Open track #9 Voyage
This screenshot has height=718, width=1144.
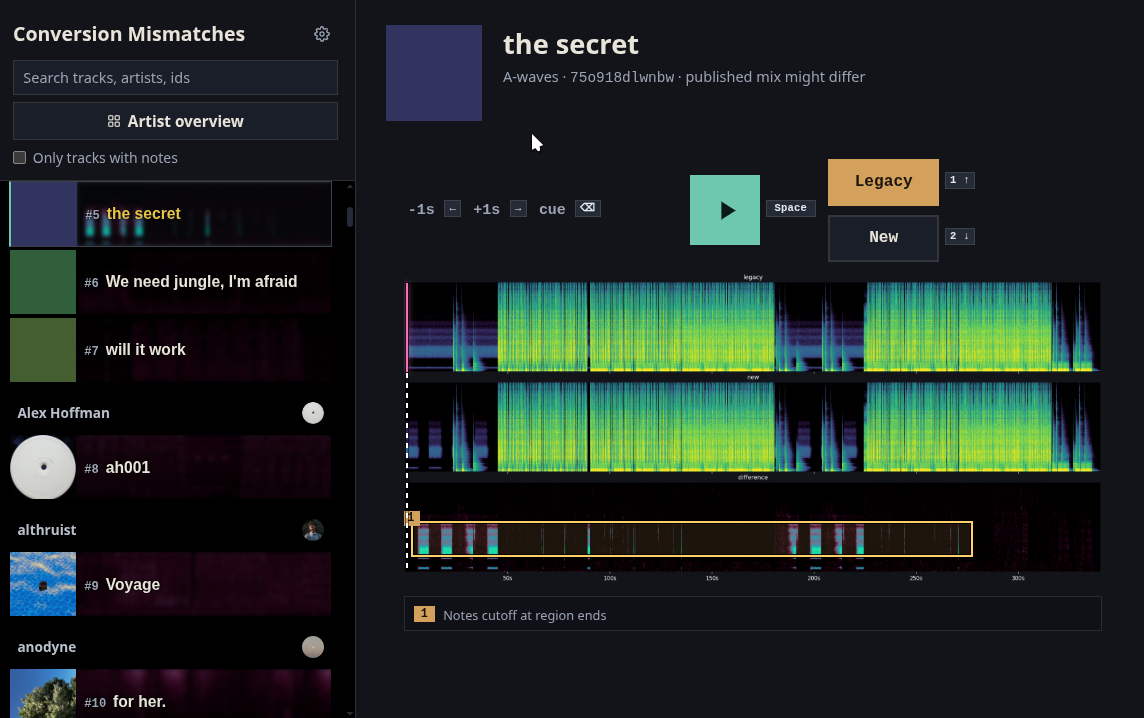(x=171, y=584)
